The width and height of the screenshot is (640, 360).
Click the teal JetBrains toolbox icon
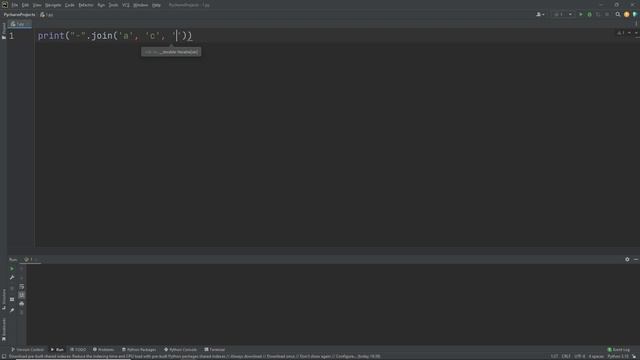click(x=635, y=15)
